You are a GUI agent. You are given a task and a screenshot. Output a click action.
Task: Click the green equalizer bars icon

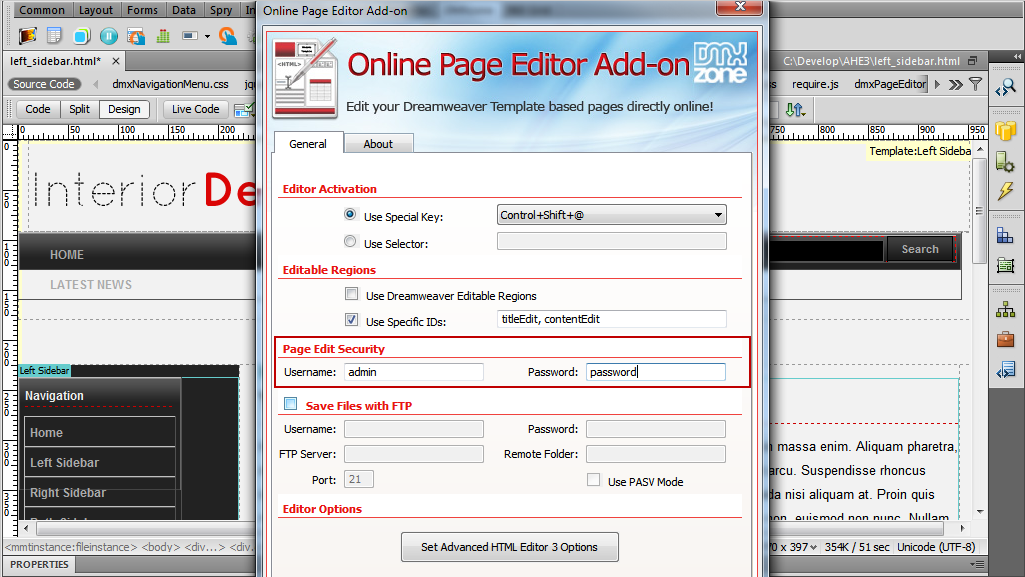click(163, 35)
